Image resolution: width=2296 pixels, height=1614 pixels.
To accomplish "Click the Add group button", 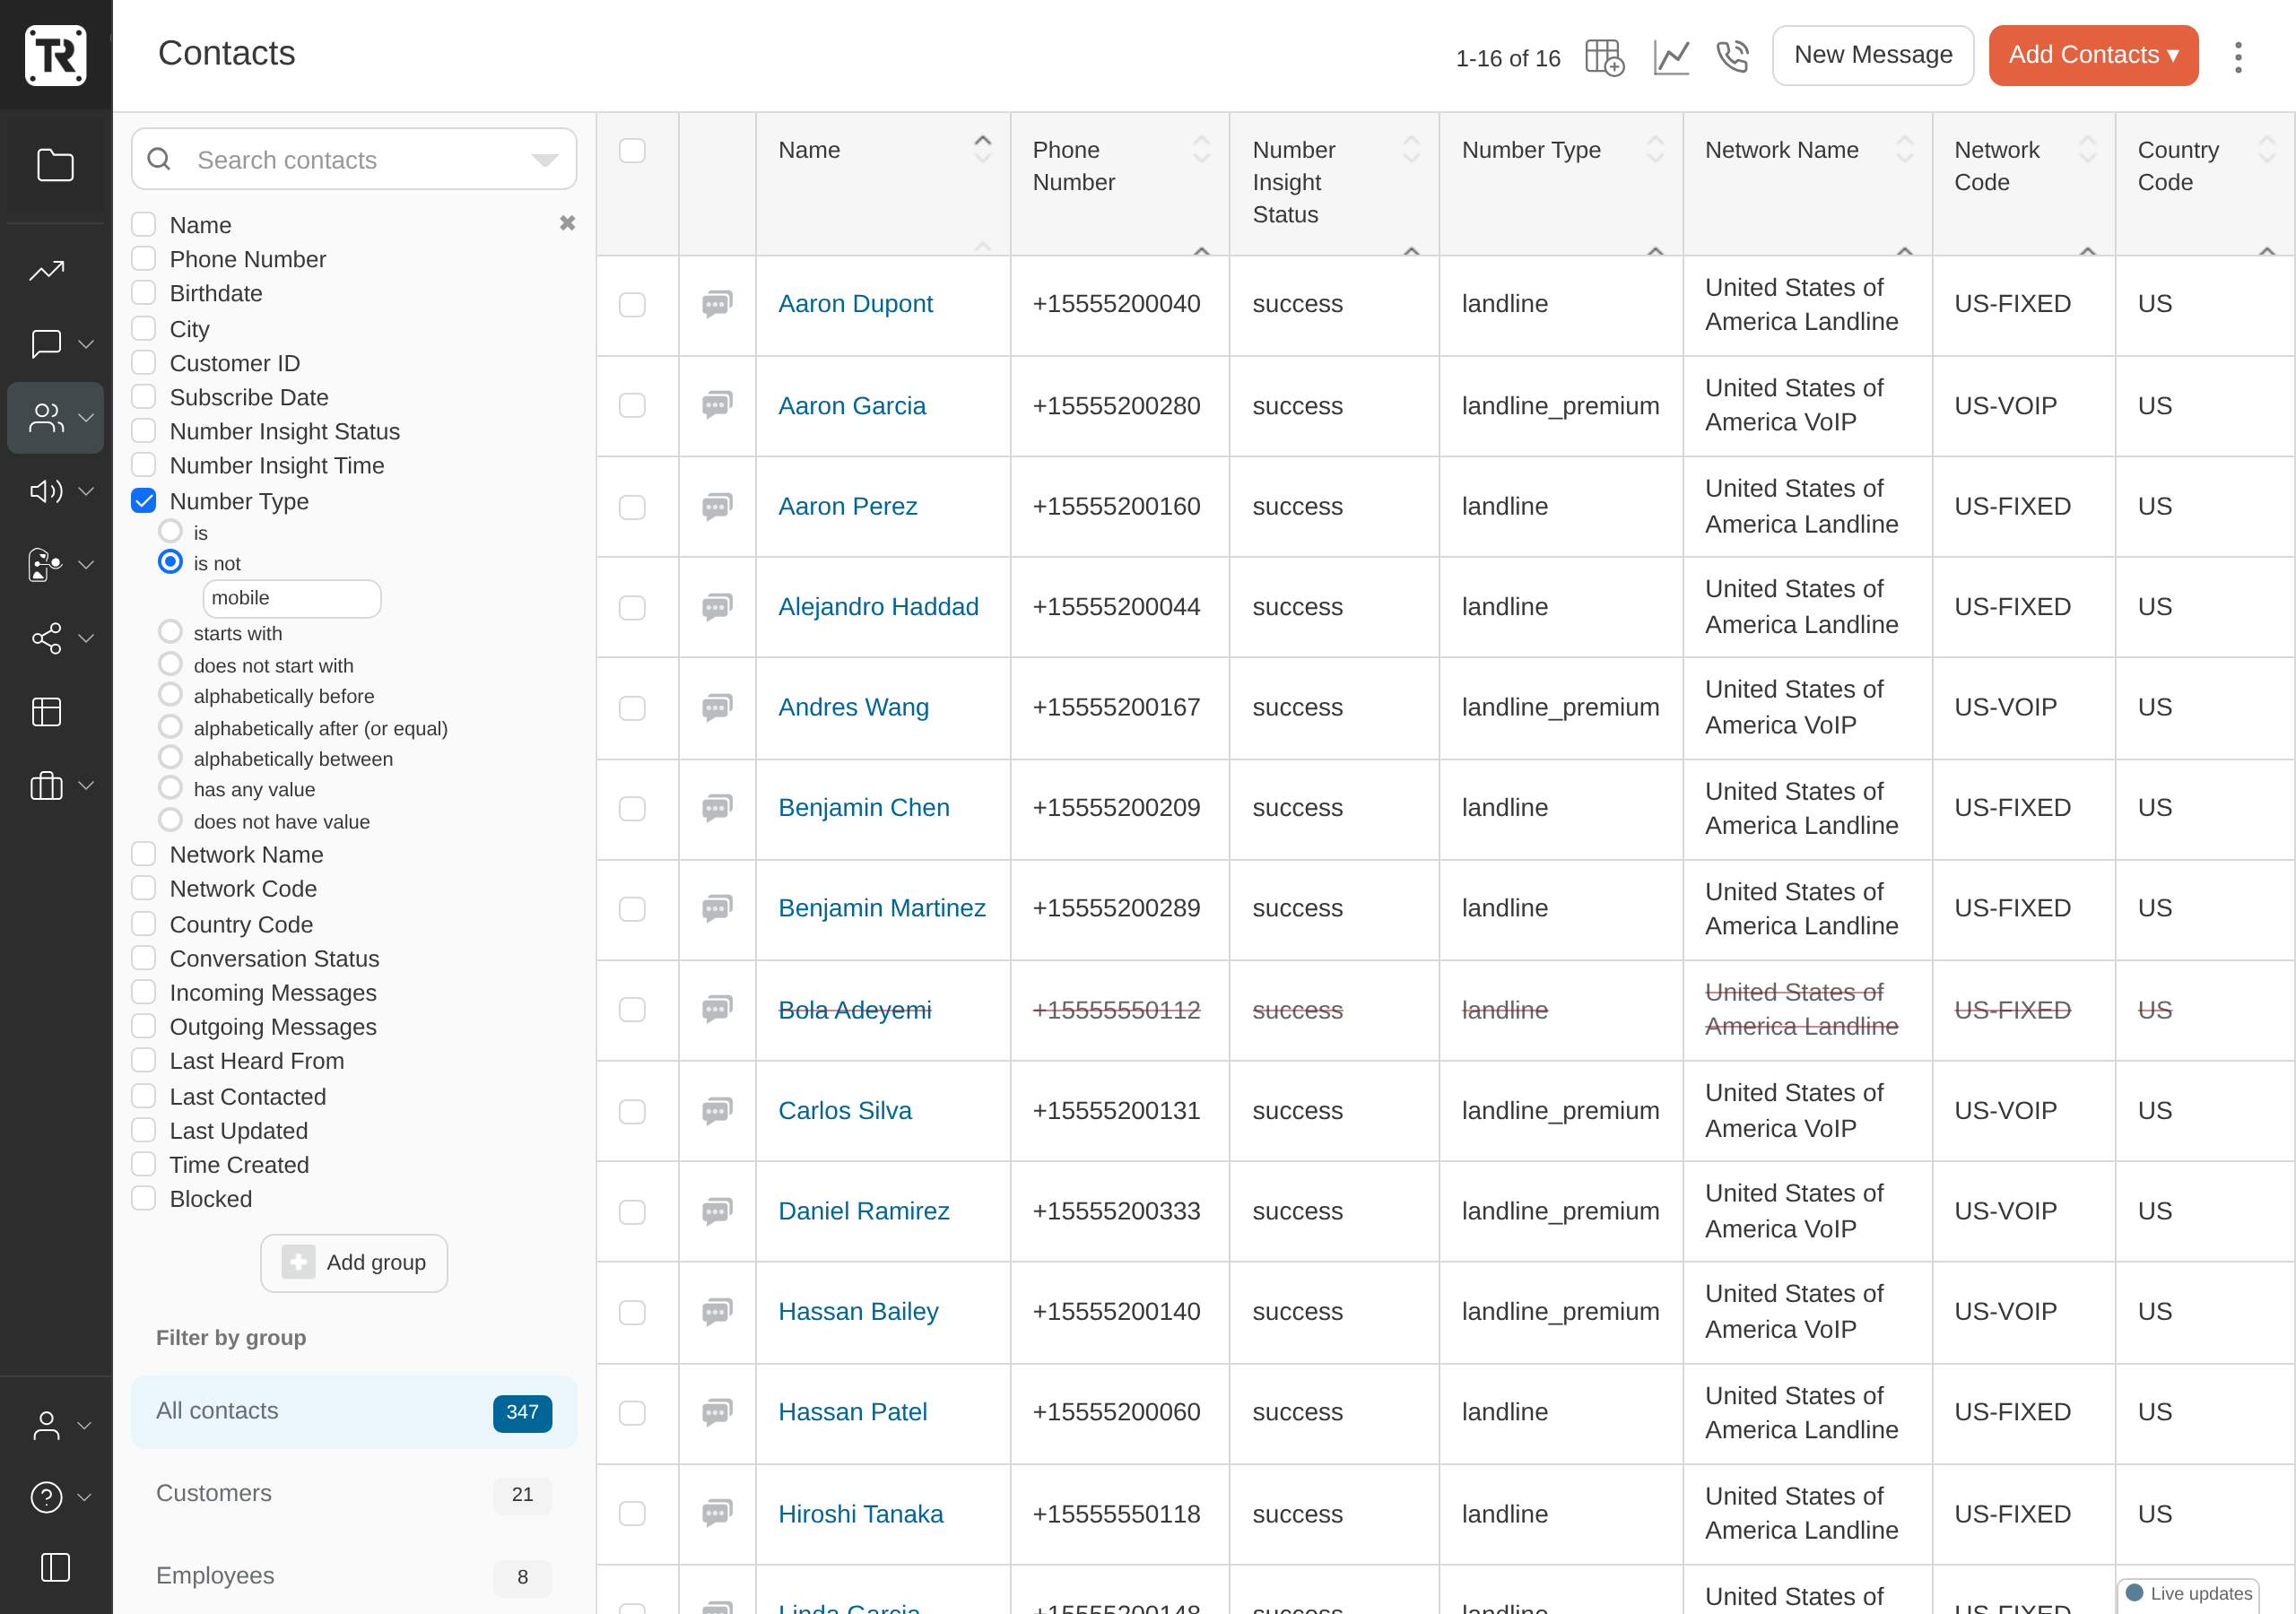I will (x=354, y=1262).
